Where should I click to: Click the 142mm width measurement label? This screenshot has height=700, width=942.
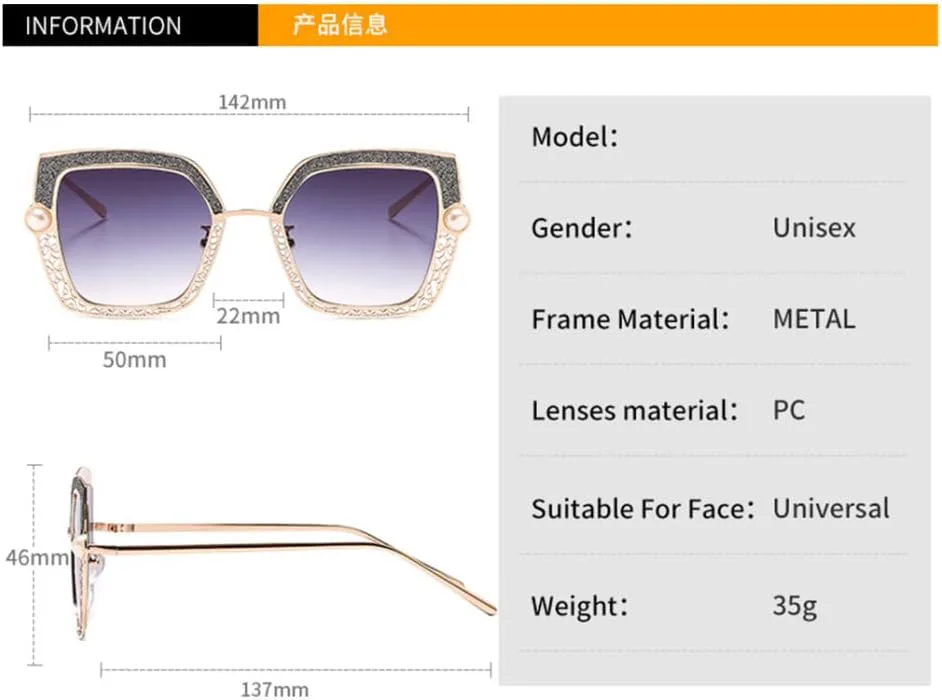pos(252,102)
